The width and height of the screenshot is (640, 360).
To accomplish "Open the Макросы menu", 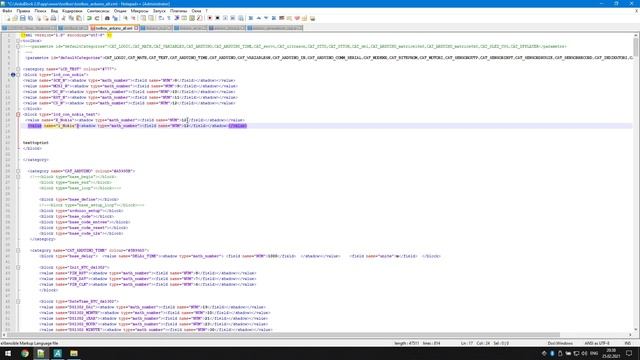I will click(x=140, y=11).
